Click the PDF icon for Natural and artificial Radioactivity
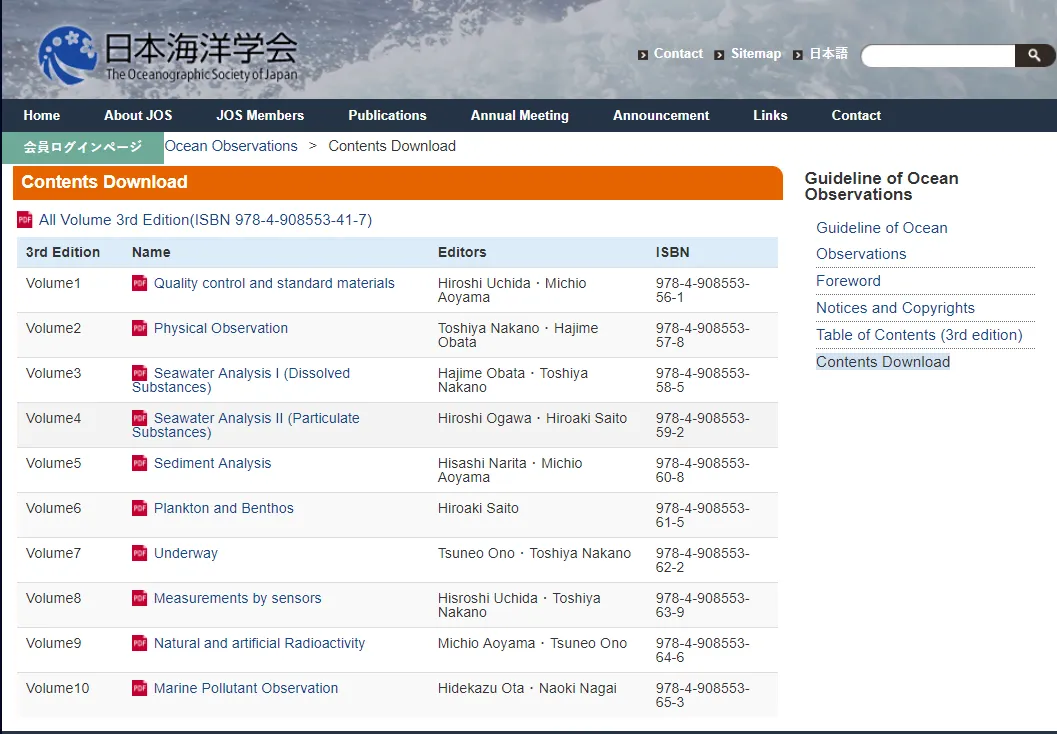 pos(139,644)
